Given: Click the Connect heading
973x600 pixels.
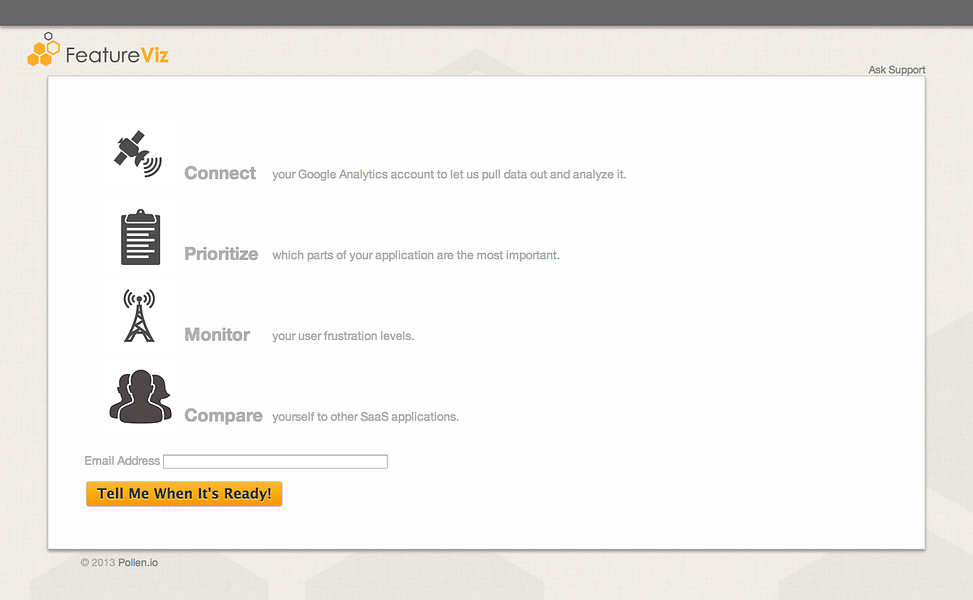Looking at the screenshot, I should (220, 173).
